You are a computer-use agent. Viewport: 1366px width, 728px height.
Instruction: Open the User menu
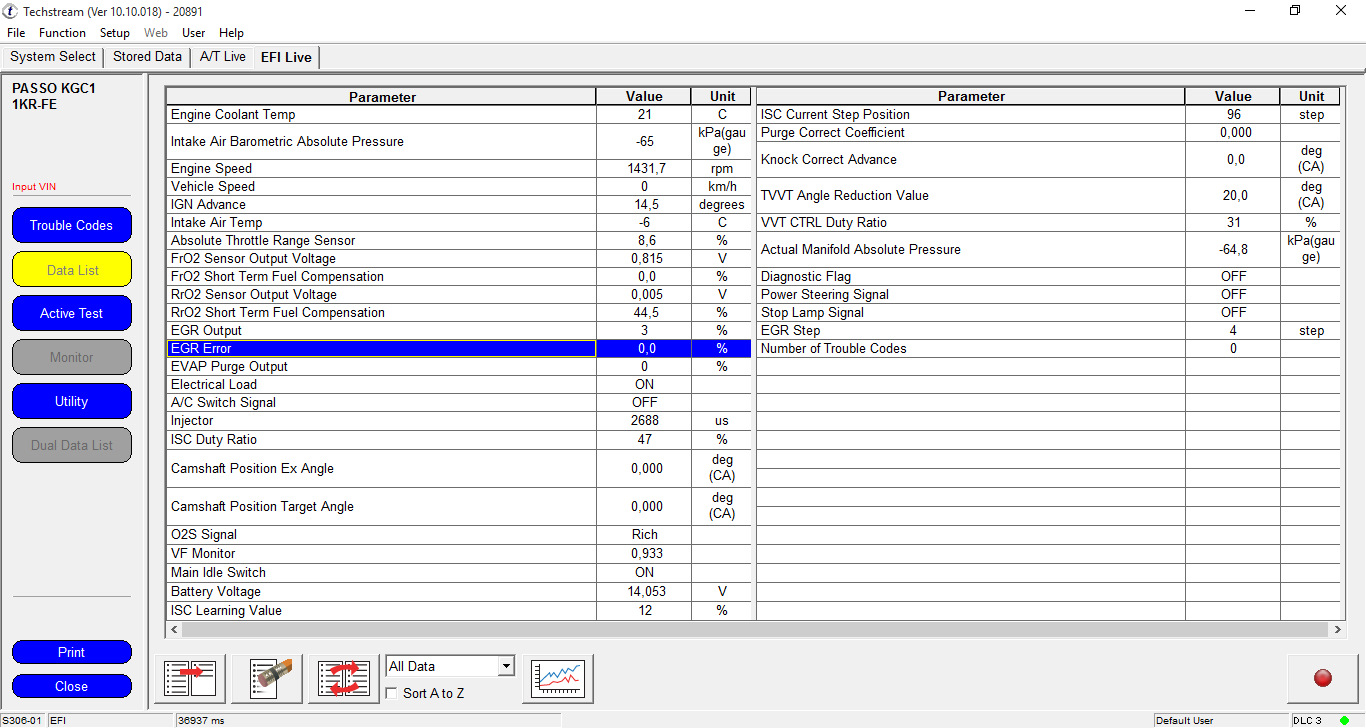pyautogui.click(x=193, y=33)
